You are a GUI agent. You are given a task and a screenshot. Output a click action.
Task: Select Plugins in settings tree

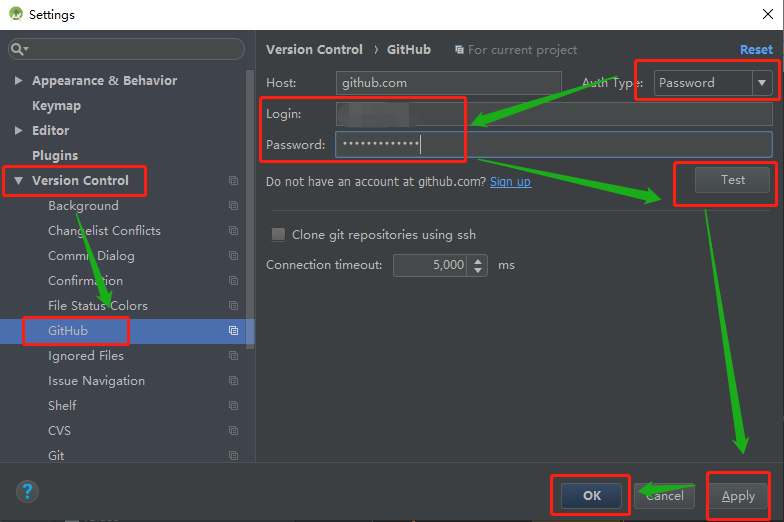pyautogui.click(x=55, y=156)
